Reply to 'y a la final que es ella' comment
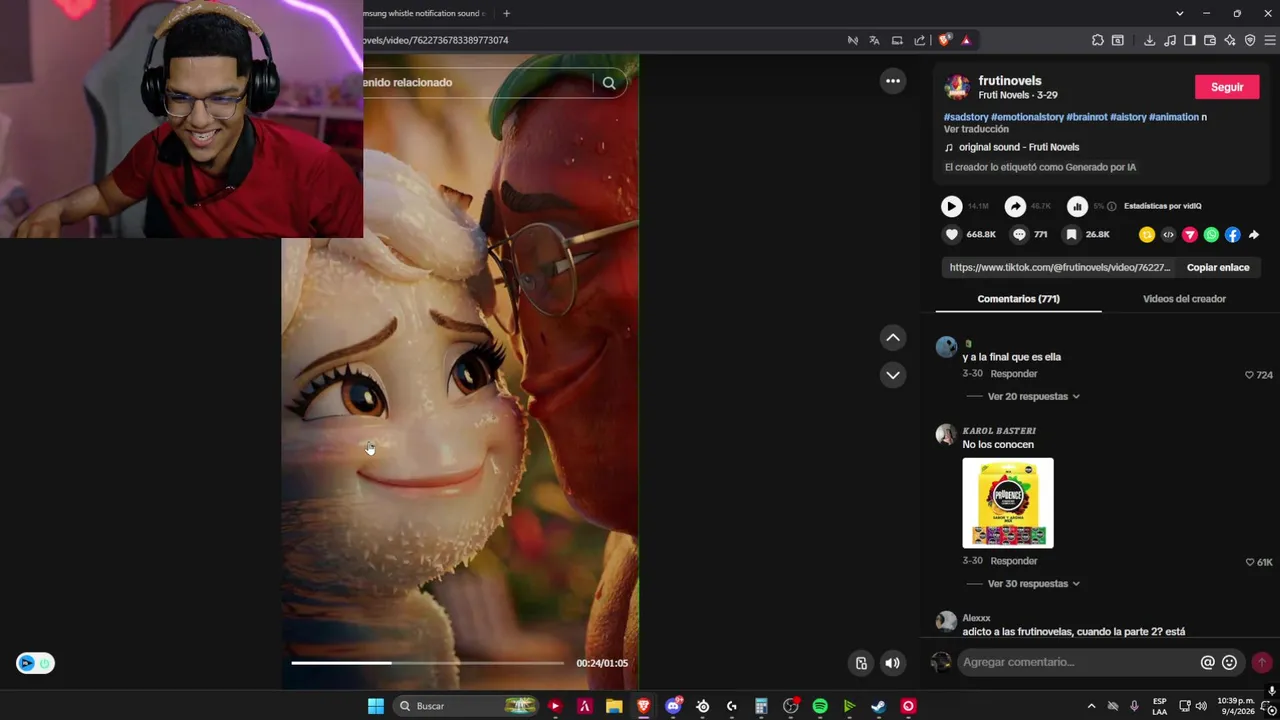Screen dimensions: 1280x720 (1014, 374)
